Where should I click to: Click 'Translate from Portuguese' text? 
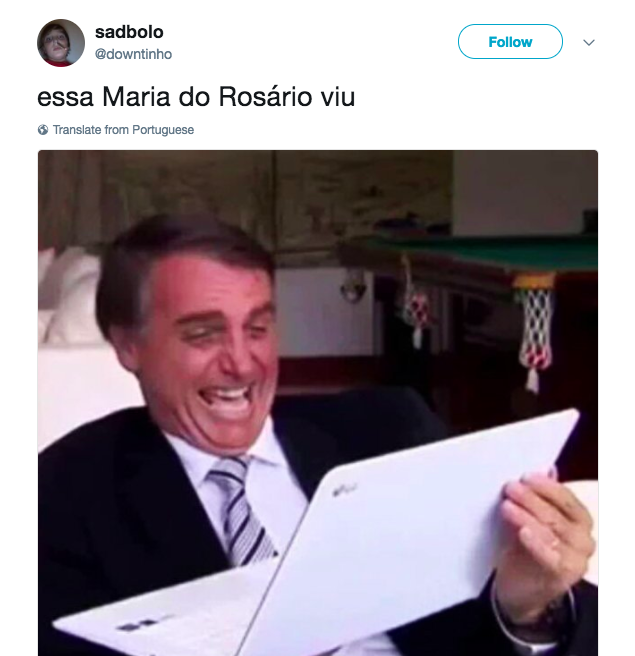point(123,130)
